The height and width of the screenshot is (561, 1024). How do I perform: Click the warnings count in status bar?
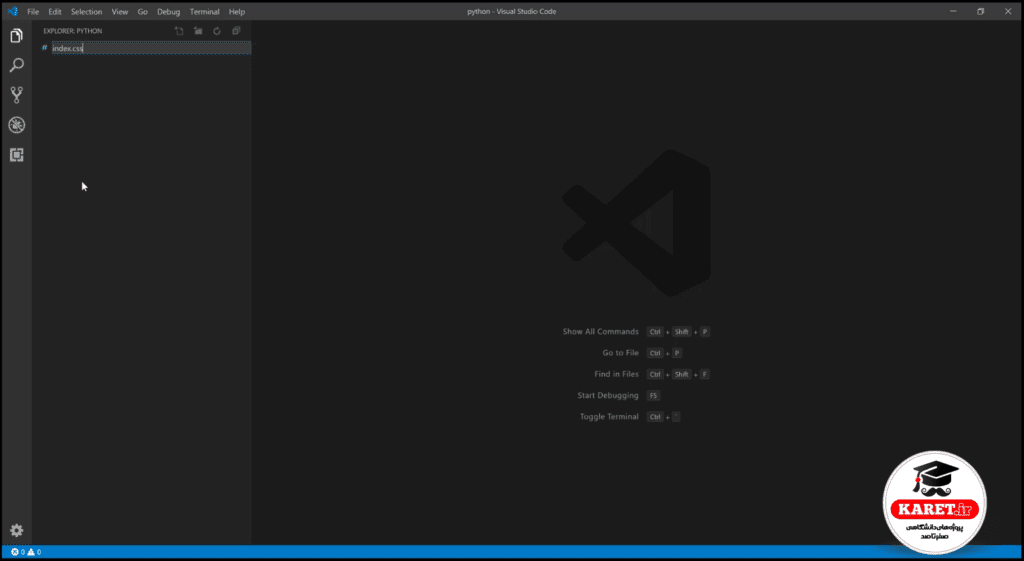coord(34,552)
